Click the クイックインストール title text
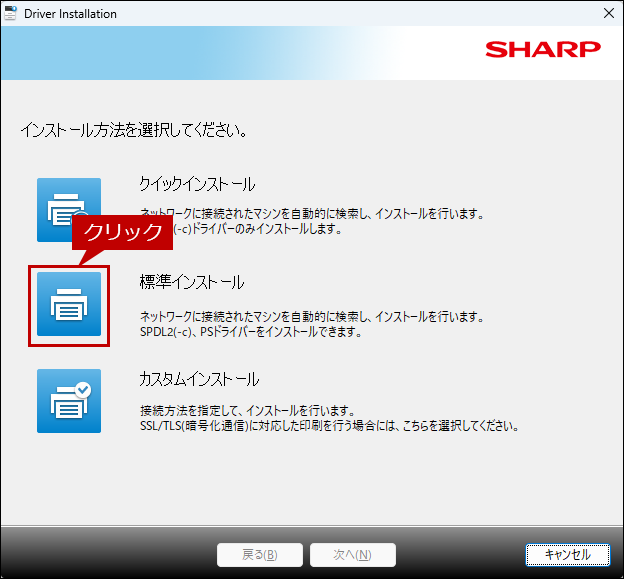This screenshot has width=624, height=579. (197, 185)
